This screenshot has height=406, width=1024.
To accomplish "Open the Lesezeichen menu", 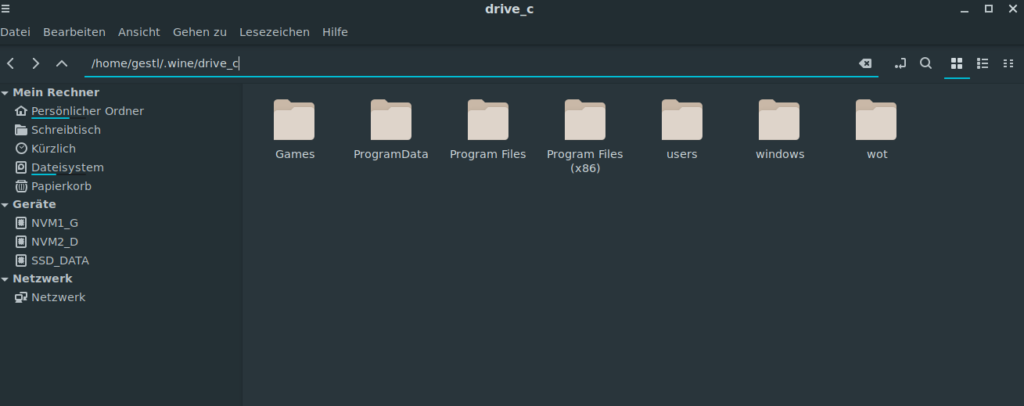I will tap(274, 32).
